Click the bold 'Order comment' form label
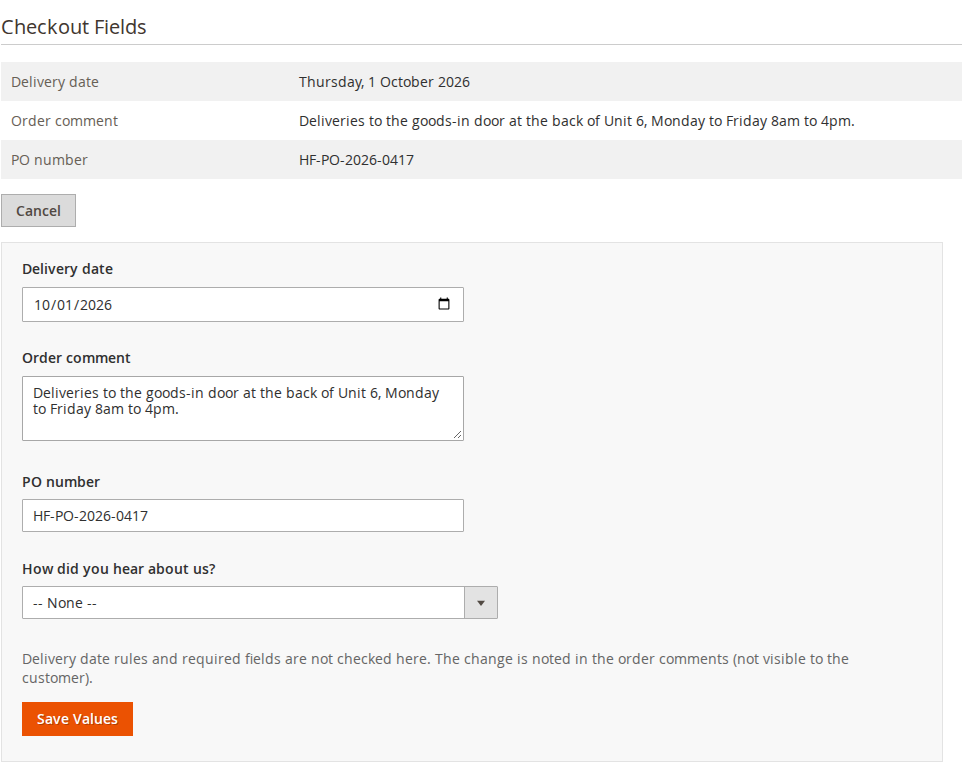Image resolution: width=962 pixels, height=762 pixels. tap(76, 358)
